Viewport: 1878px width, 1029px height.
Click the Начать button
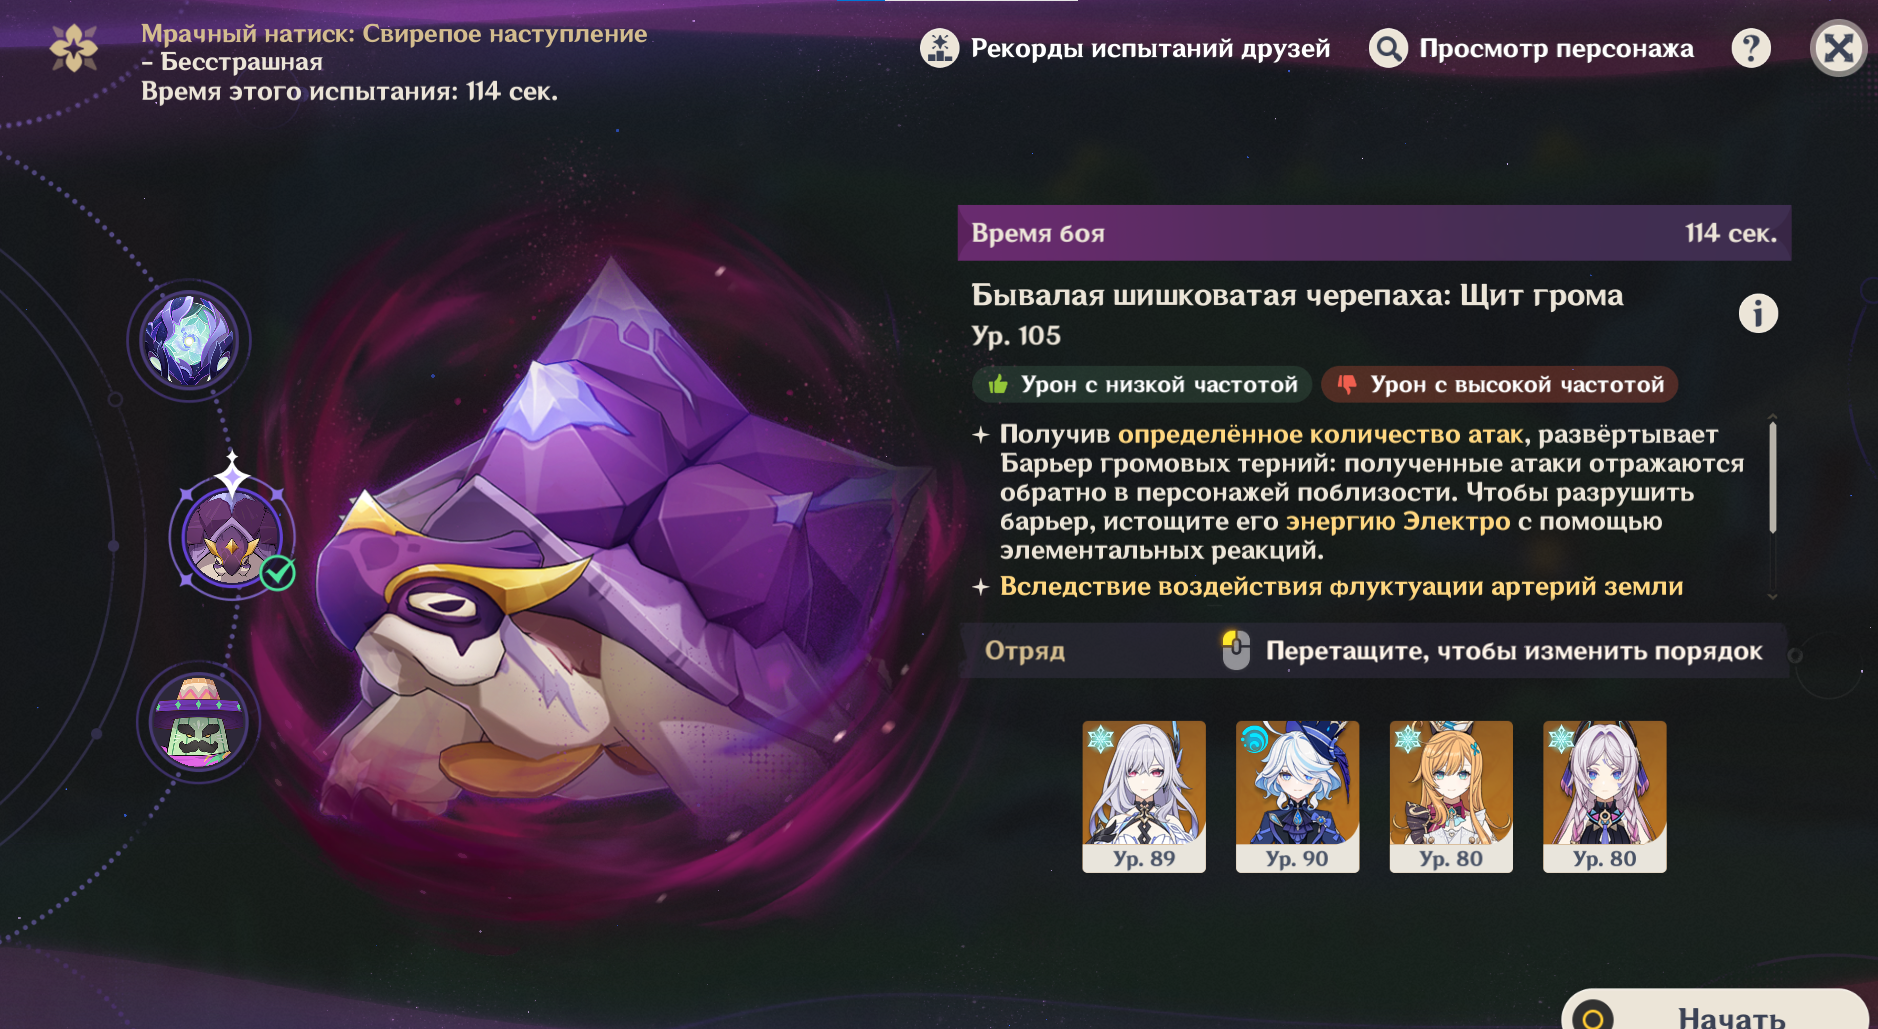click(x=1715, y=1010)
